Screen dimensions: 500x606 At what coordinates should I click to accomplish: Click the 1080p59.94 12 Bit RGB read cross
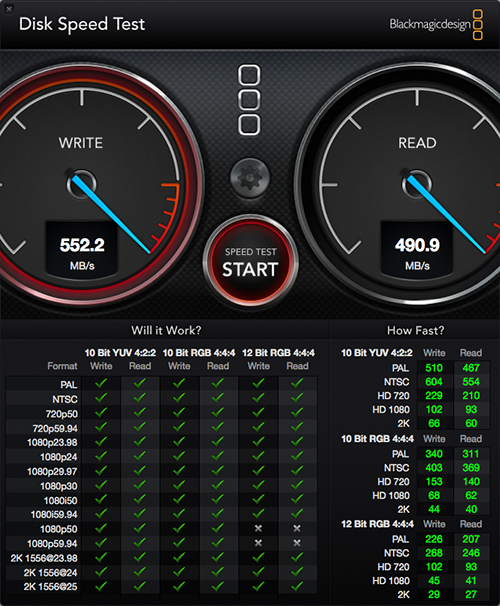(297, 543)
